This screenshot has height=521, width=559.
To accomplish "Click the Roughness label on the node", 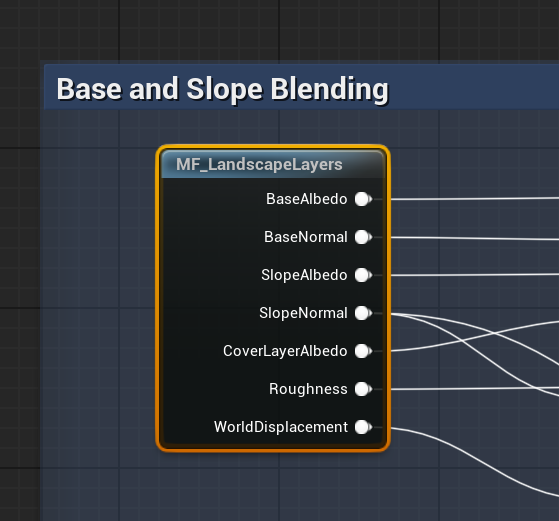I will pos(308,389).
